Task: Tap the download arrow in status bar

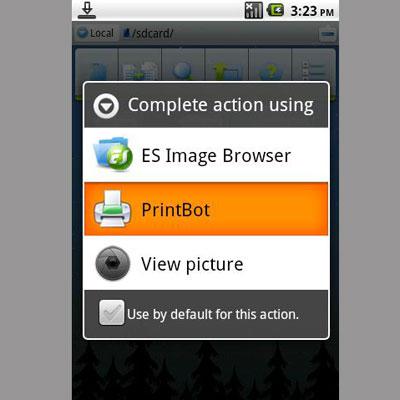Action: (87, 10)
